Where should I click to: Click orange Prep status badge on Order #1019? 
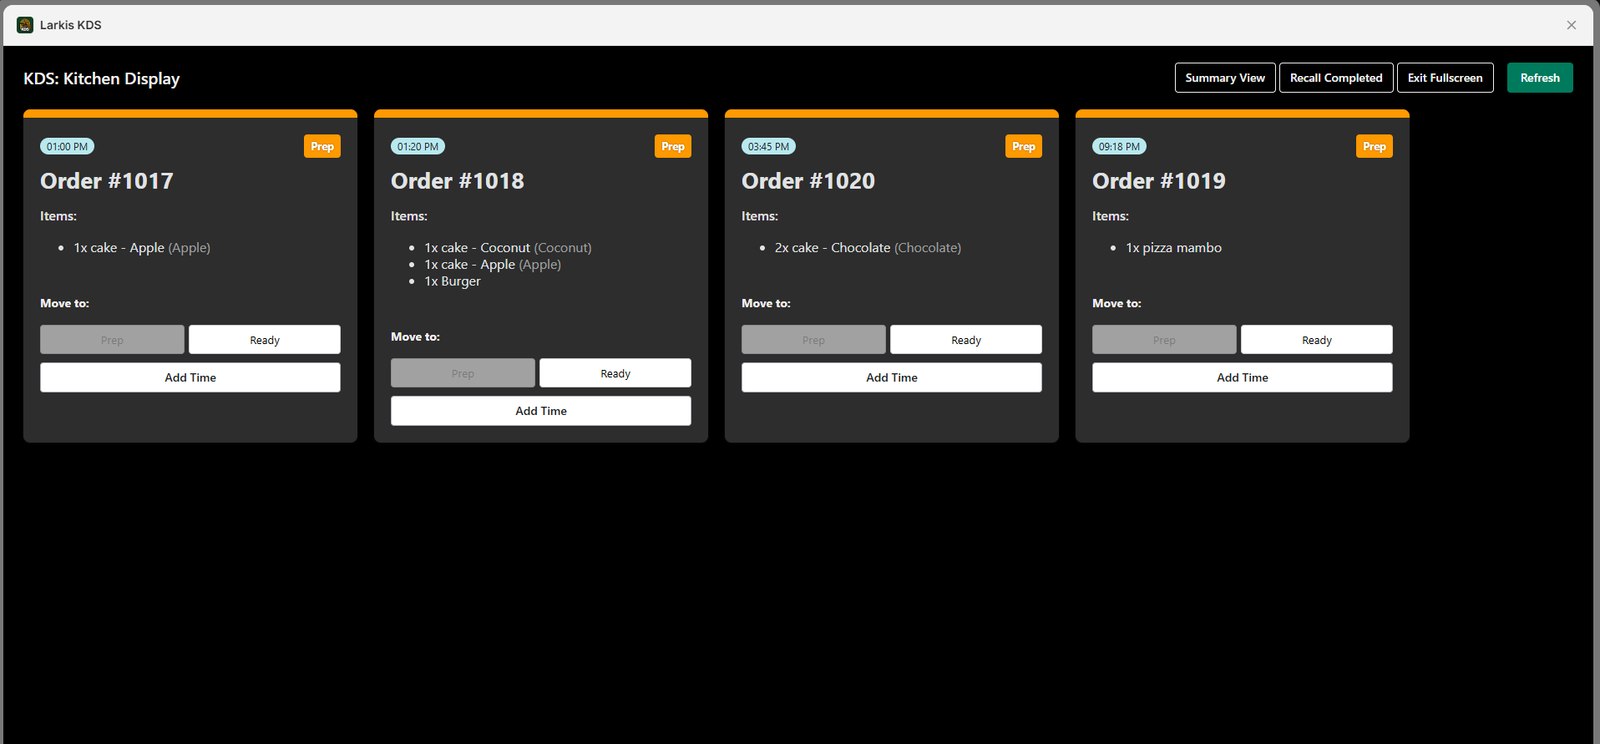pos(1375,146)
